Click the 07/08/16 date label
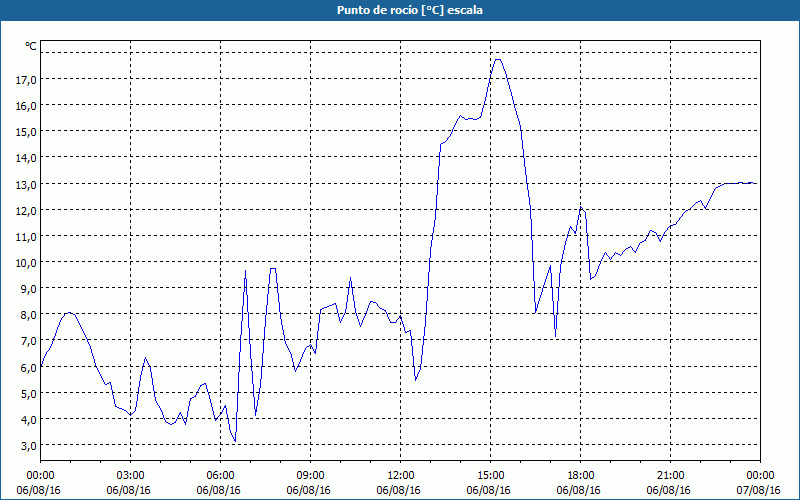The image size is (800, 500). click(759, 490)
